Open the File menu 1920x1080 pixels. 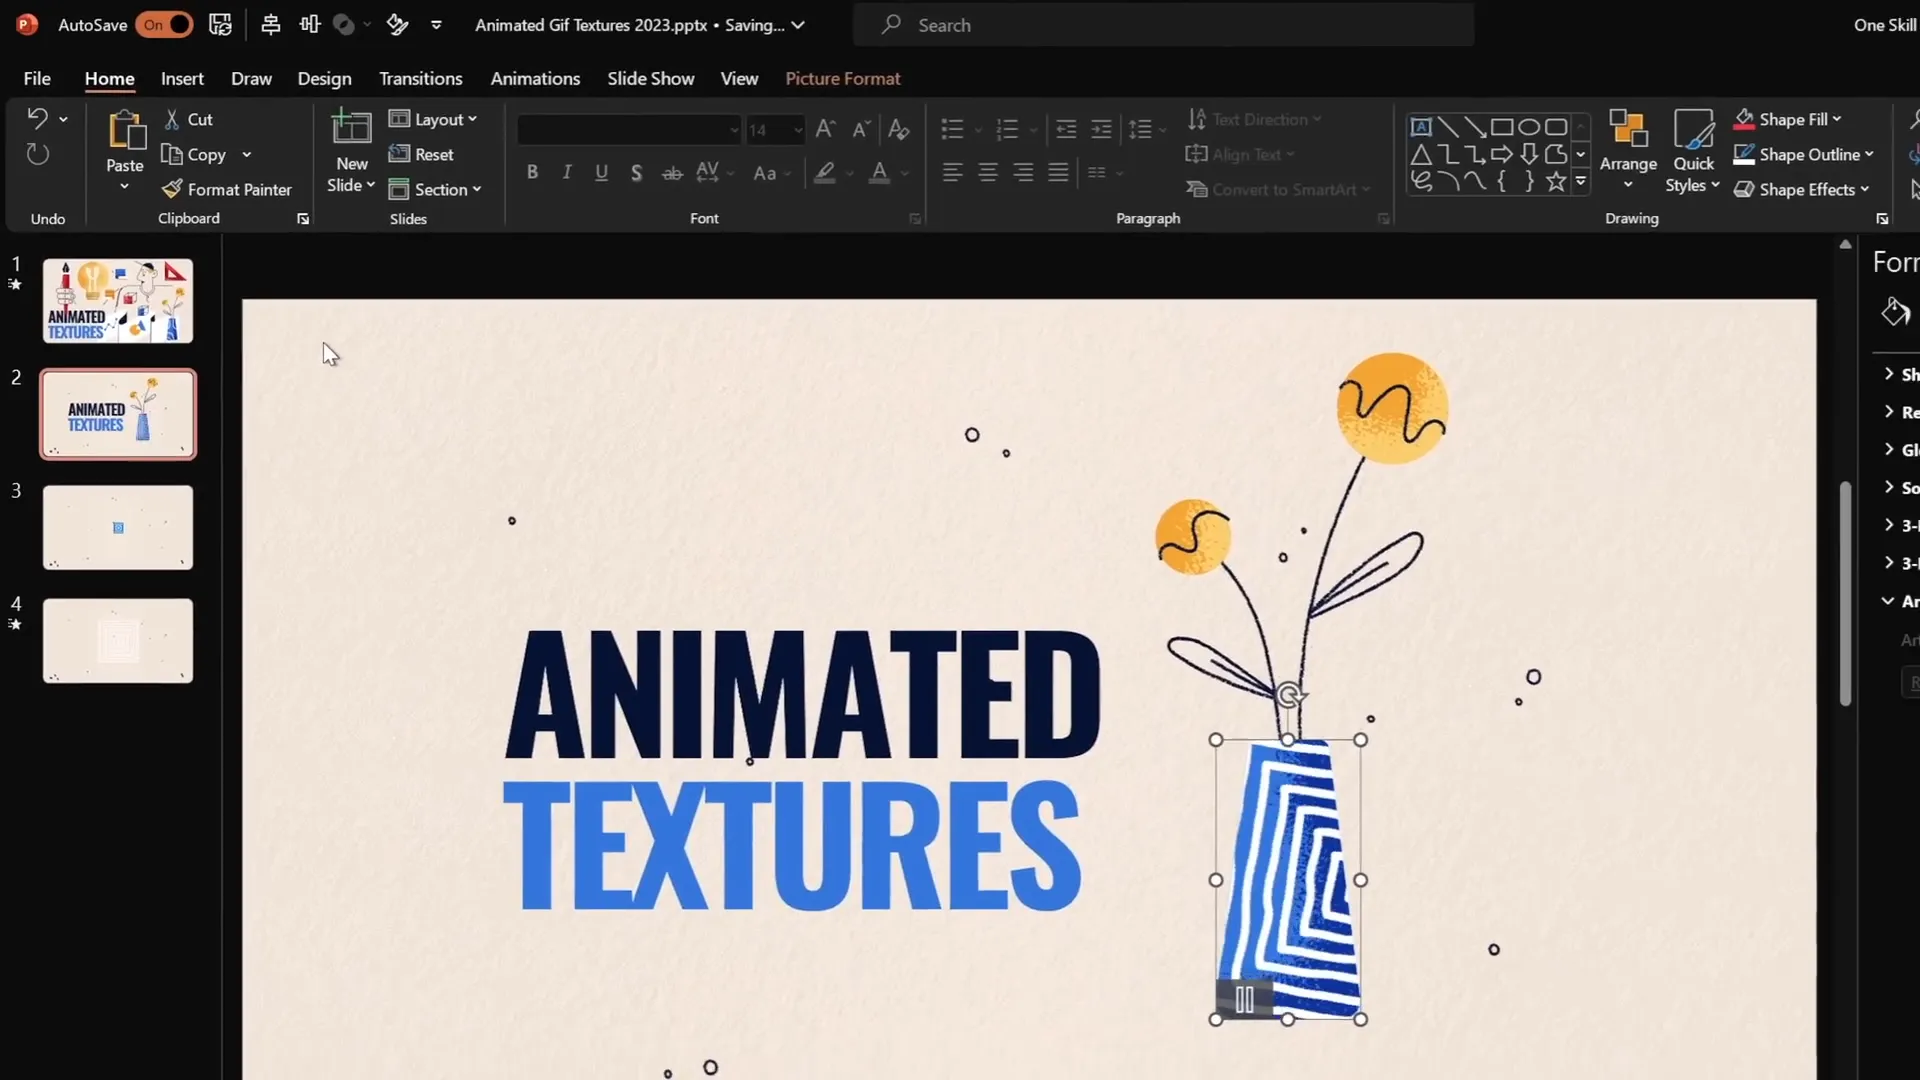tap(37, 78)
